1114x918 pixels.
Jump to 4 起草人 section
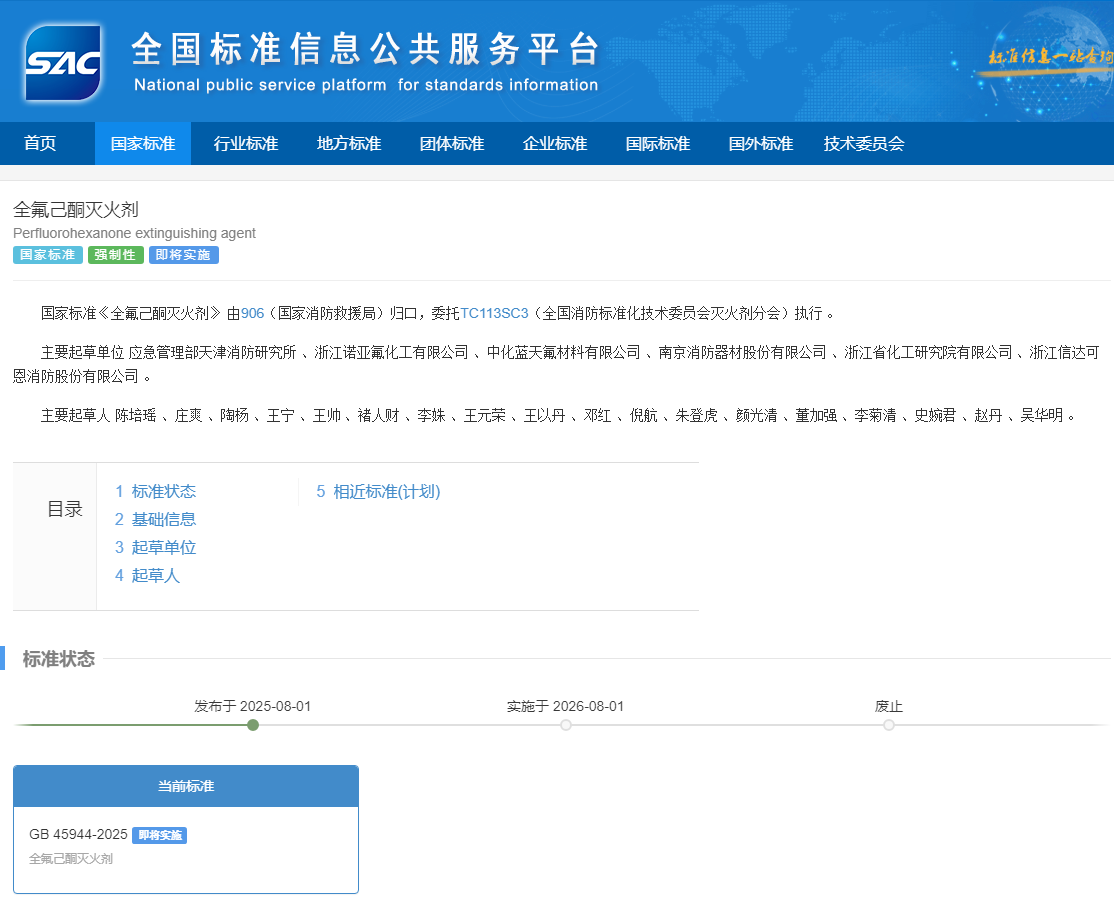(x=148, y=576)
